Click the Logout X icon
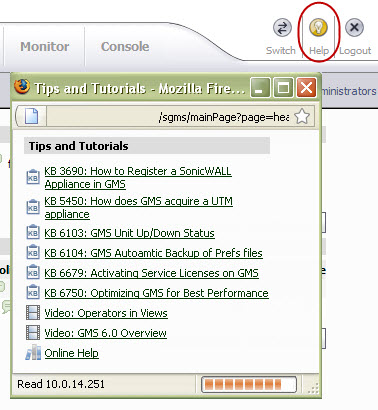Screen dimensions: 378x410 [354, 27]
